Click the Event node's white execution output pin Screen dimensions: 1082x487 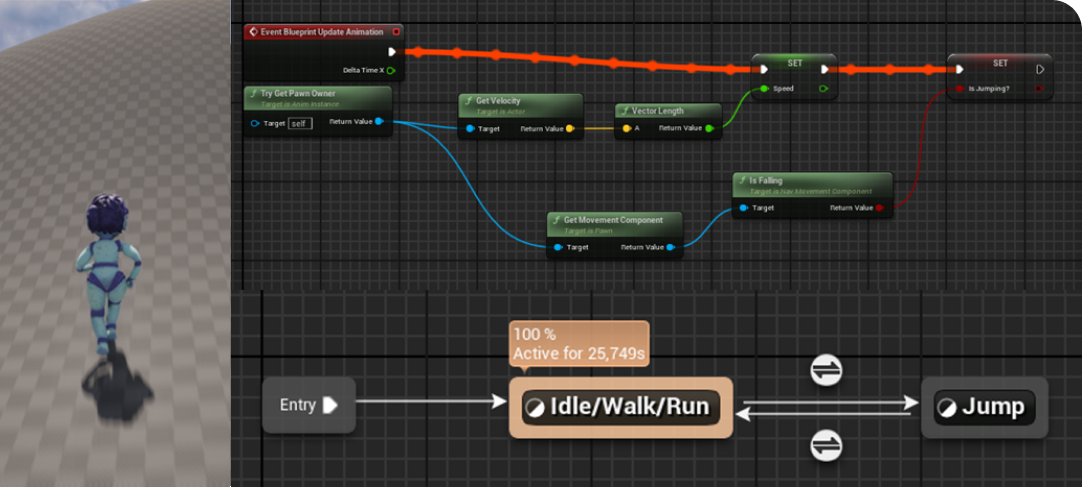tap(392, 52)
